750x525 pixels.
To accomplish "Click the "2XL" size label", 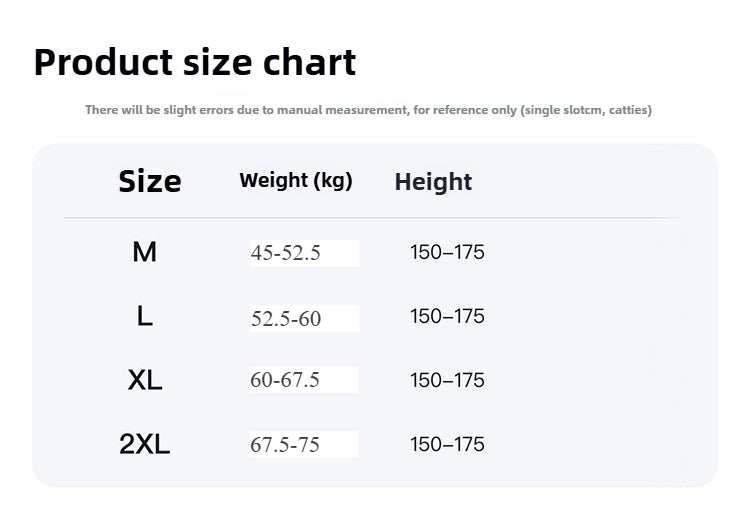I will (145, 444).
